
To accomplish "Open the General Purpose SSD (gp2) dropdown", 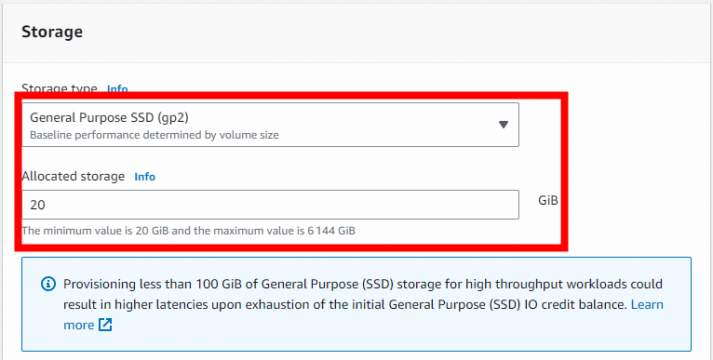I will click(270, 125).
